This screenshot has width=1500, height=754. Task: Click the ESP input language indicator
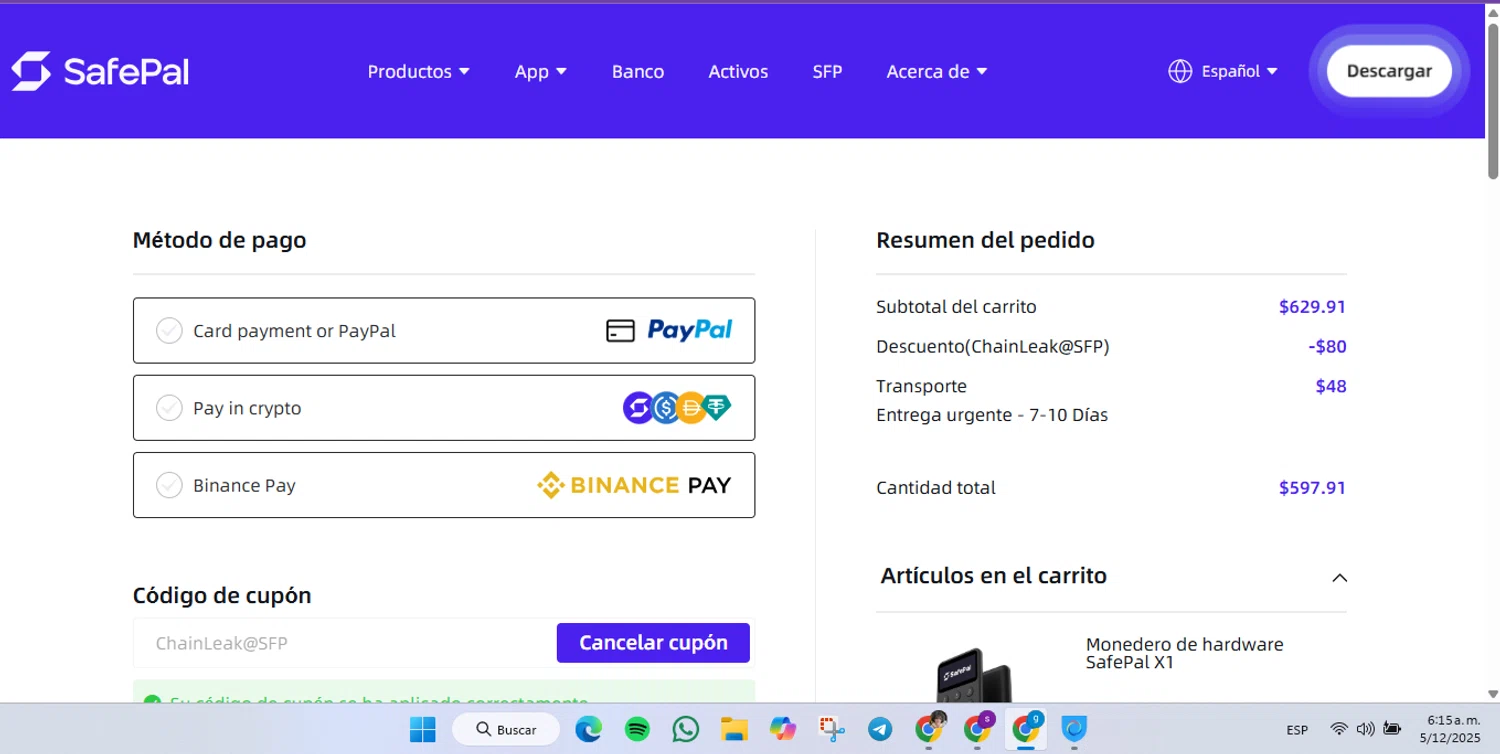click(1297, 730)
